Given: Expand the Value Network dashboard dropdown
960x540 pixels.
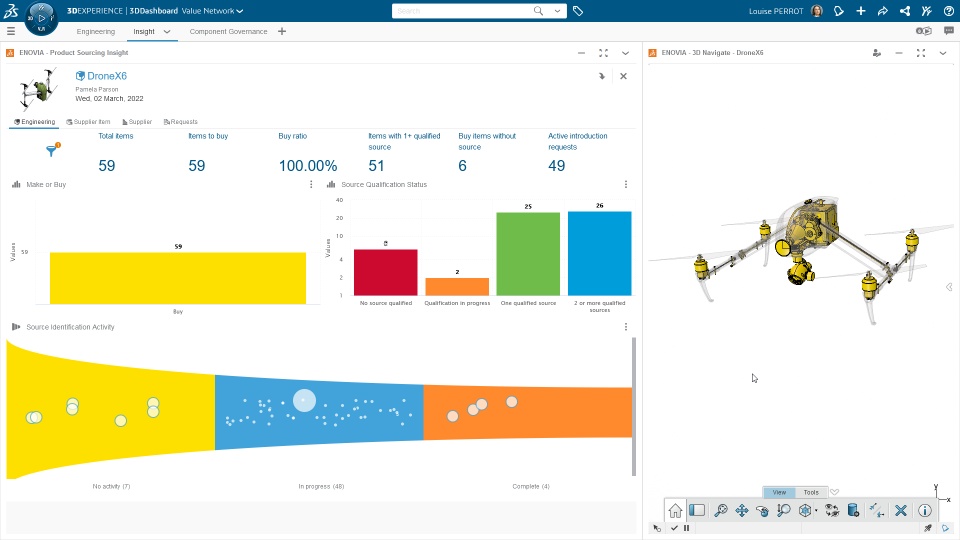Looking at the screenshot, I should click(x=239, y=11).
